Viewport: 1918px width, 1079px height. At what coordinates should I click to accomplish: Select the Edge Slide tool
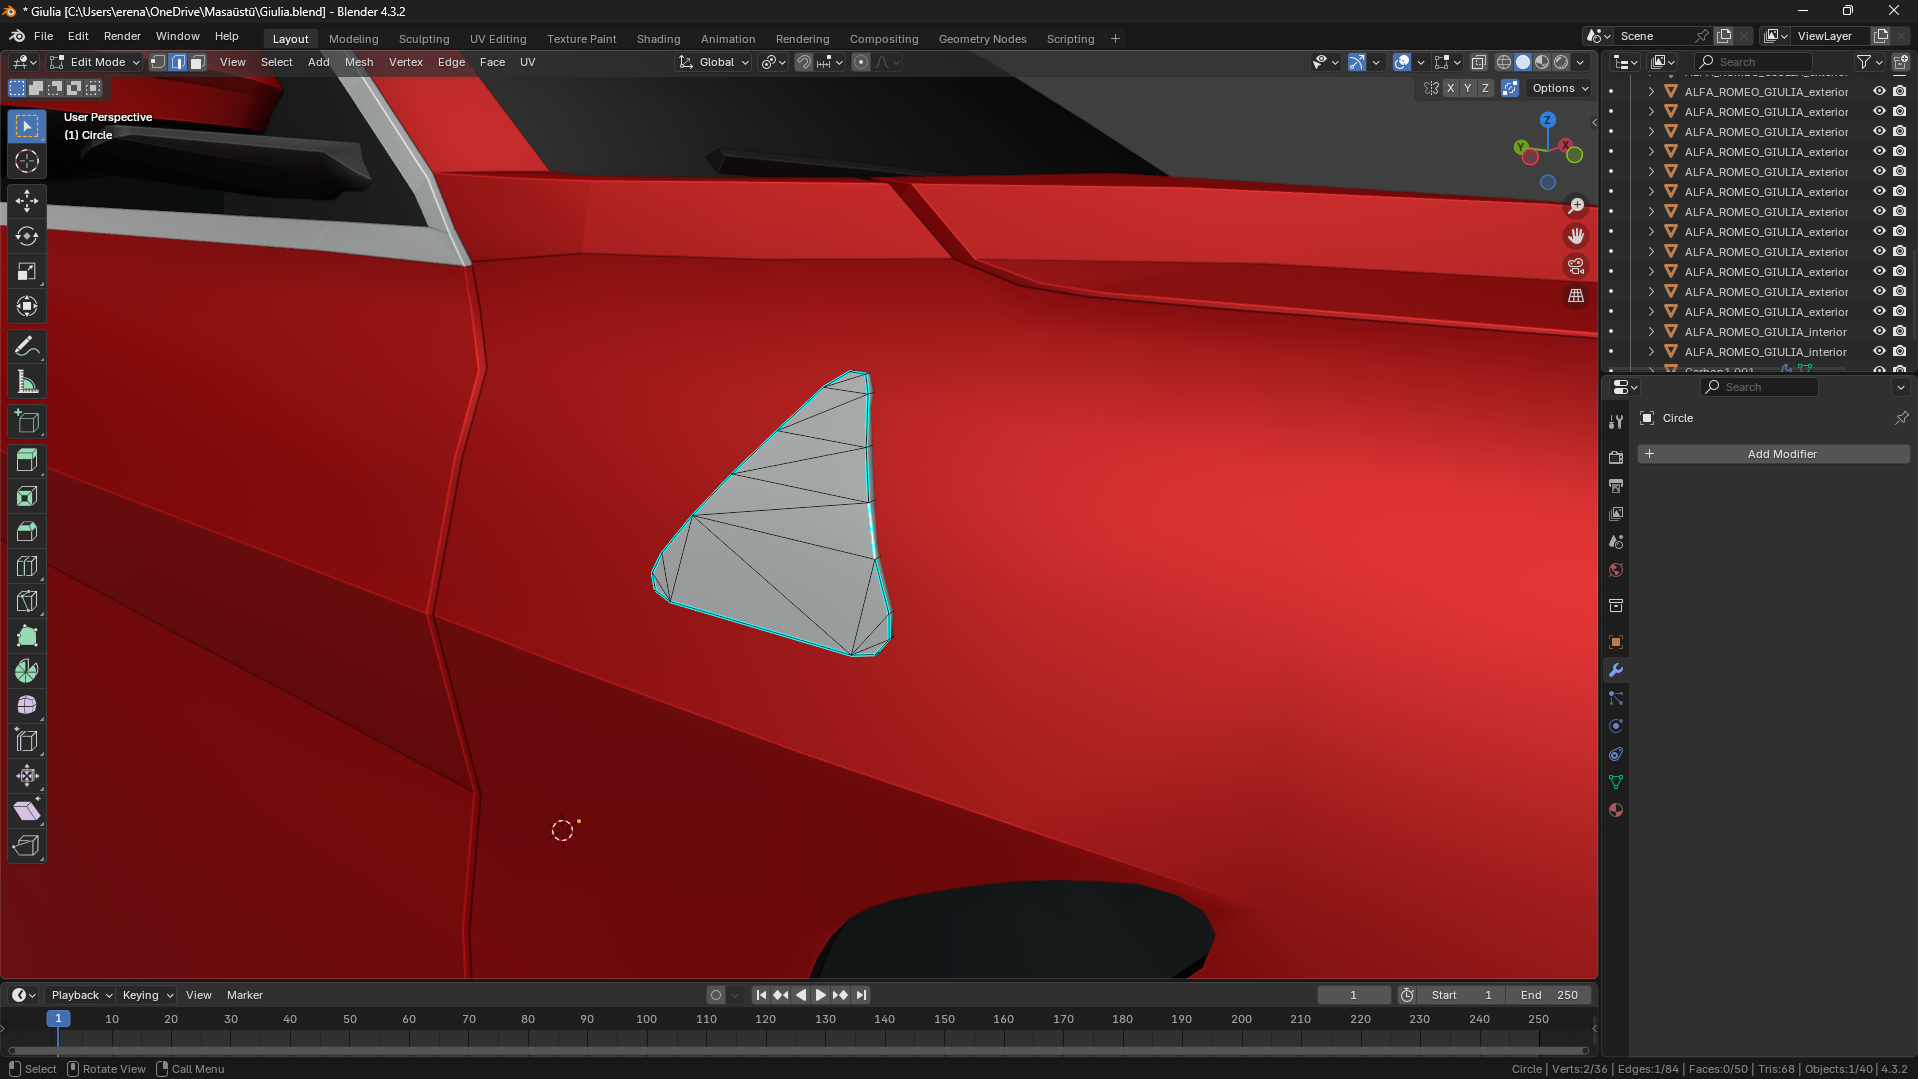[x=27, y=741]
